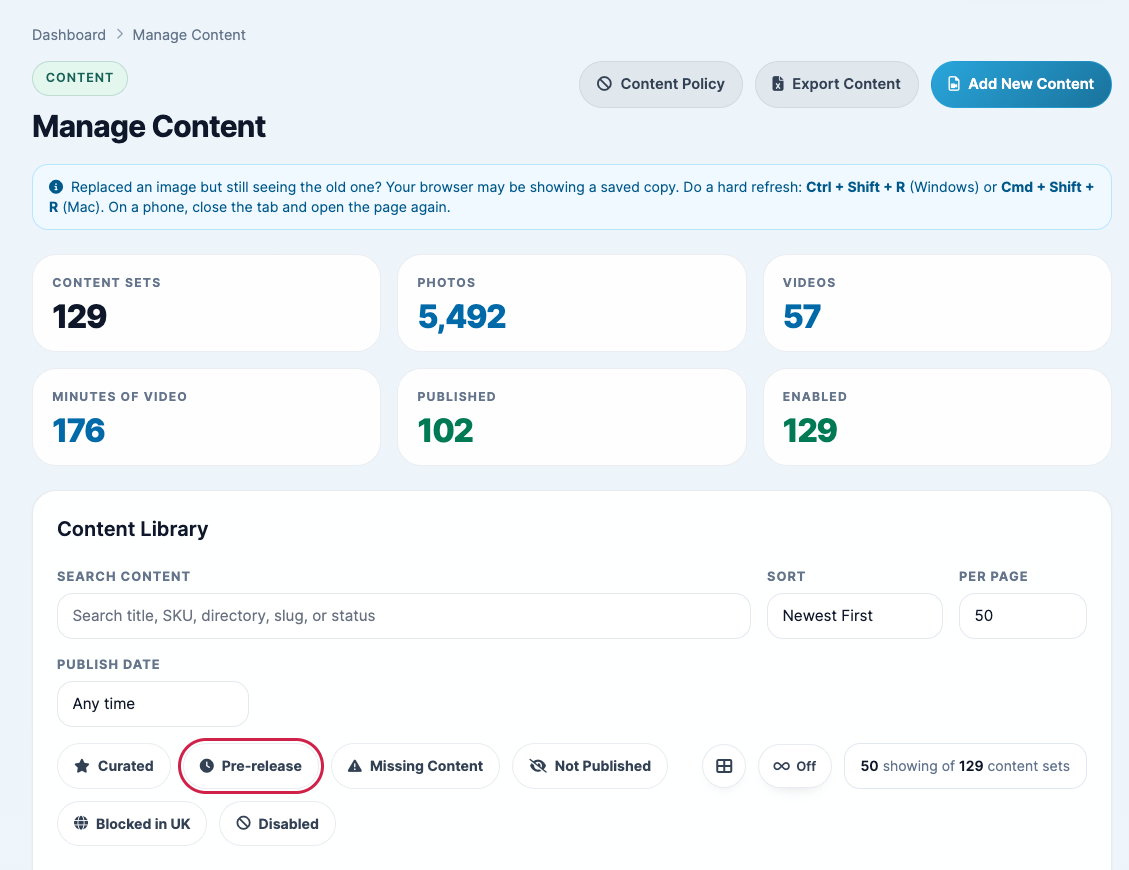
Task: Click the Export Content button
Action: click(836, 84)
